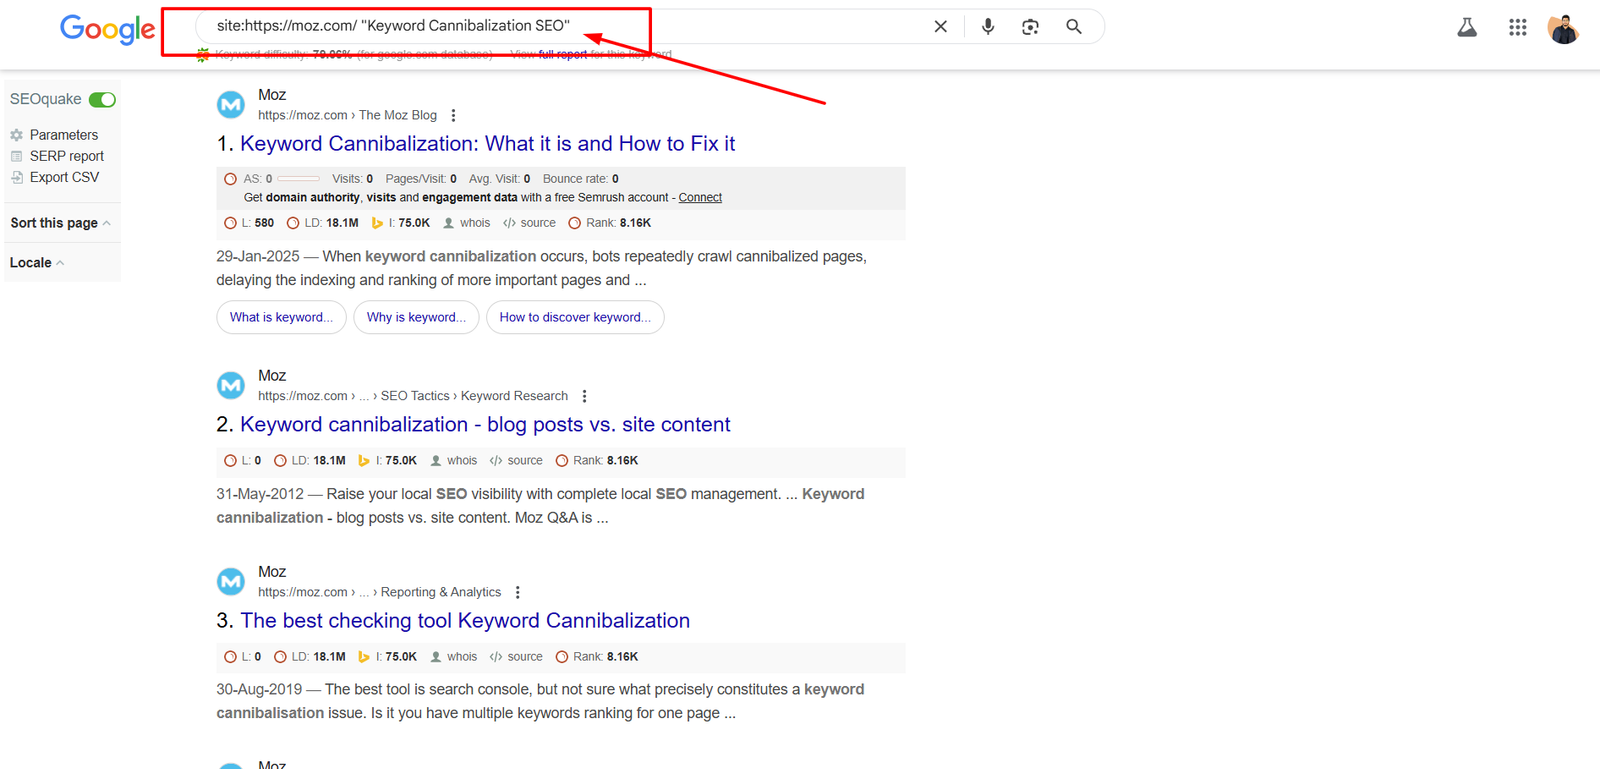Click the whois link under result 1
Viewport: 1600px width, 769px height.
[x=467, y=223]
